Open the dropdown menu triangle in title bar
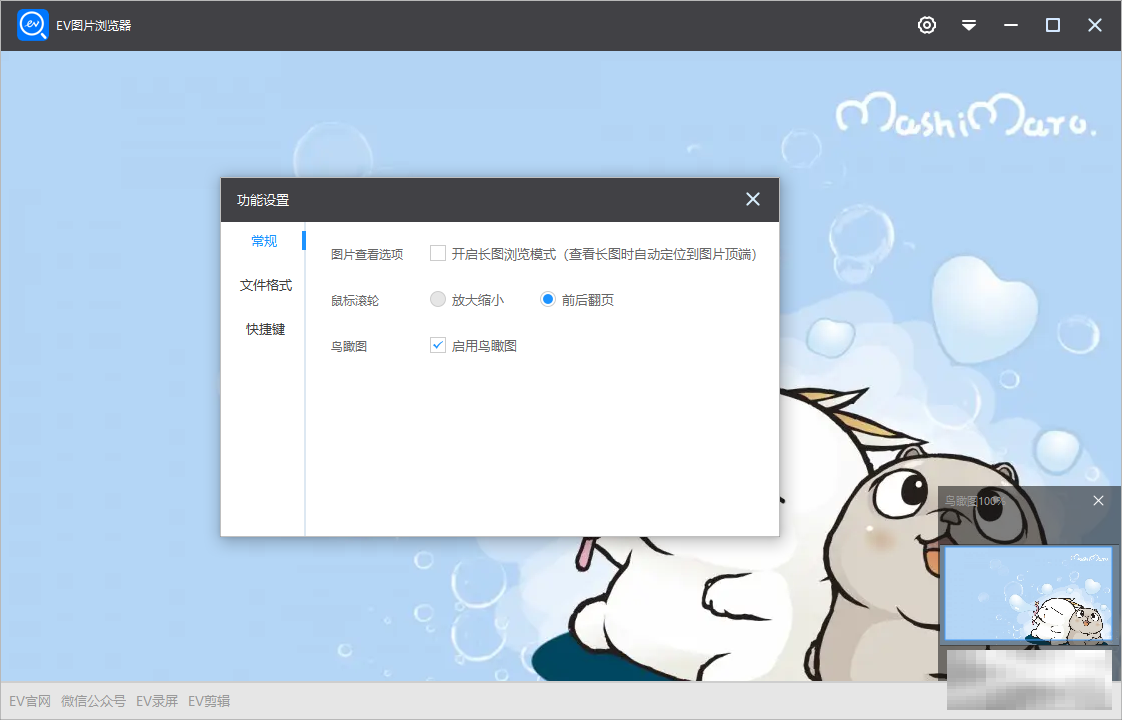Viewport: 1122px width, 720px height. click(x=969, y=25)
